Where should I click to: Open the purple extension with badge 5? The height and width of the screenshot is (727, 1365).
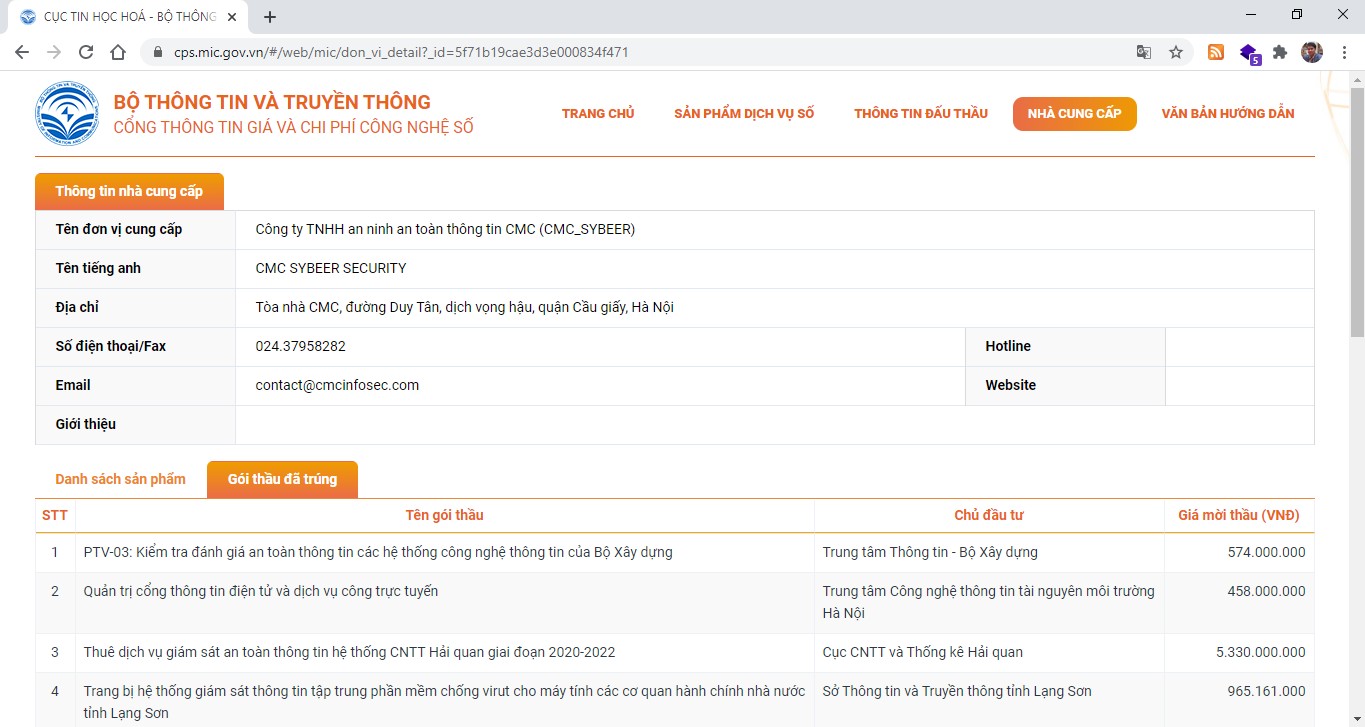[1249, 53]
